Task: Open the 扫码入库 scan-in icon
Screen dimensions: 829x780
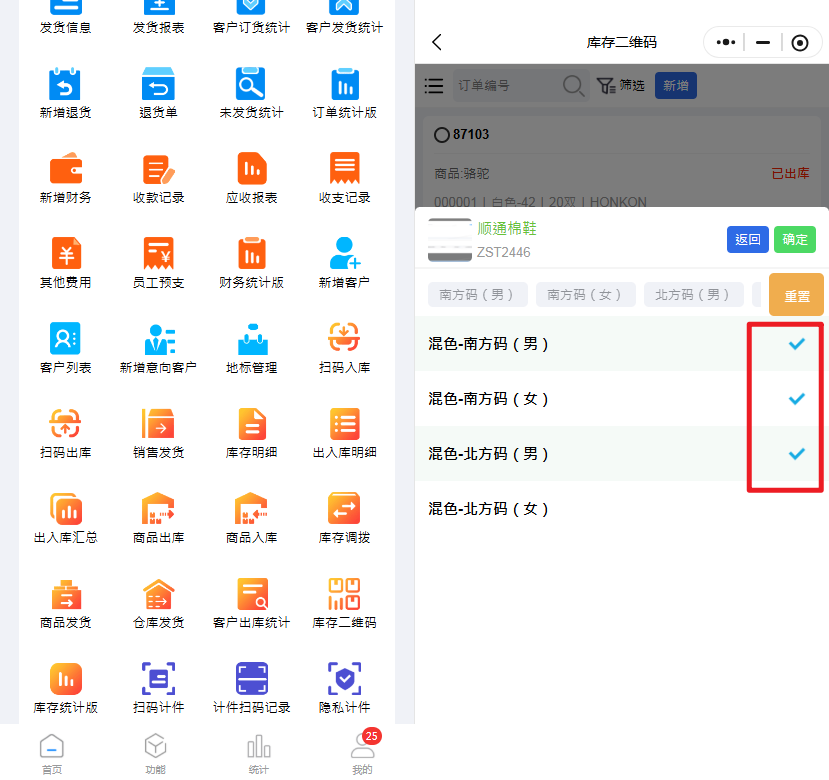Action: (x=344, y=340)
